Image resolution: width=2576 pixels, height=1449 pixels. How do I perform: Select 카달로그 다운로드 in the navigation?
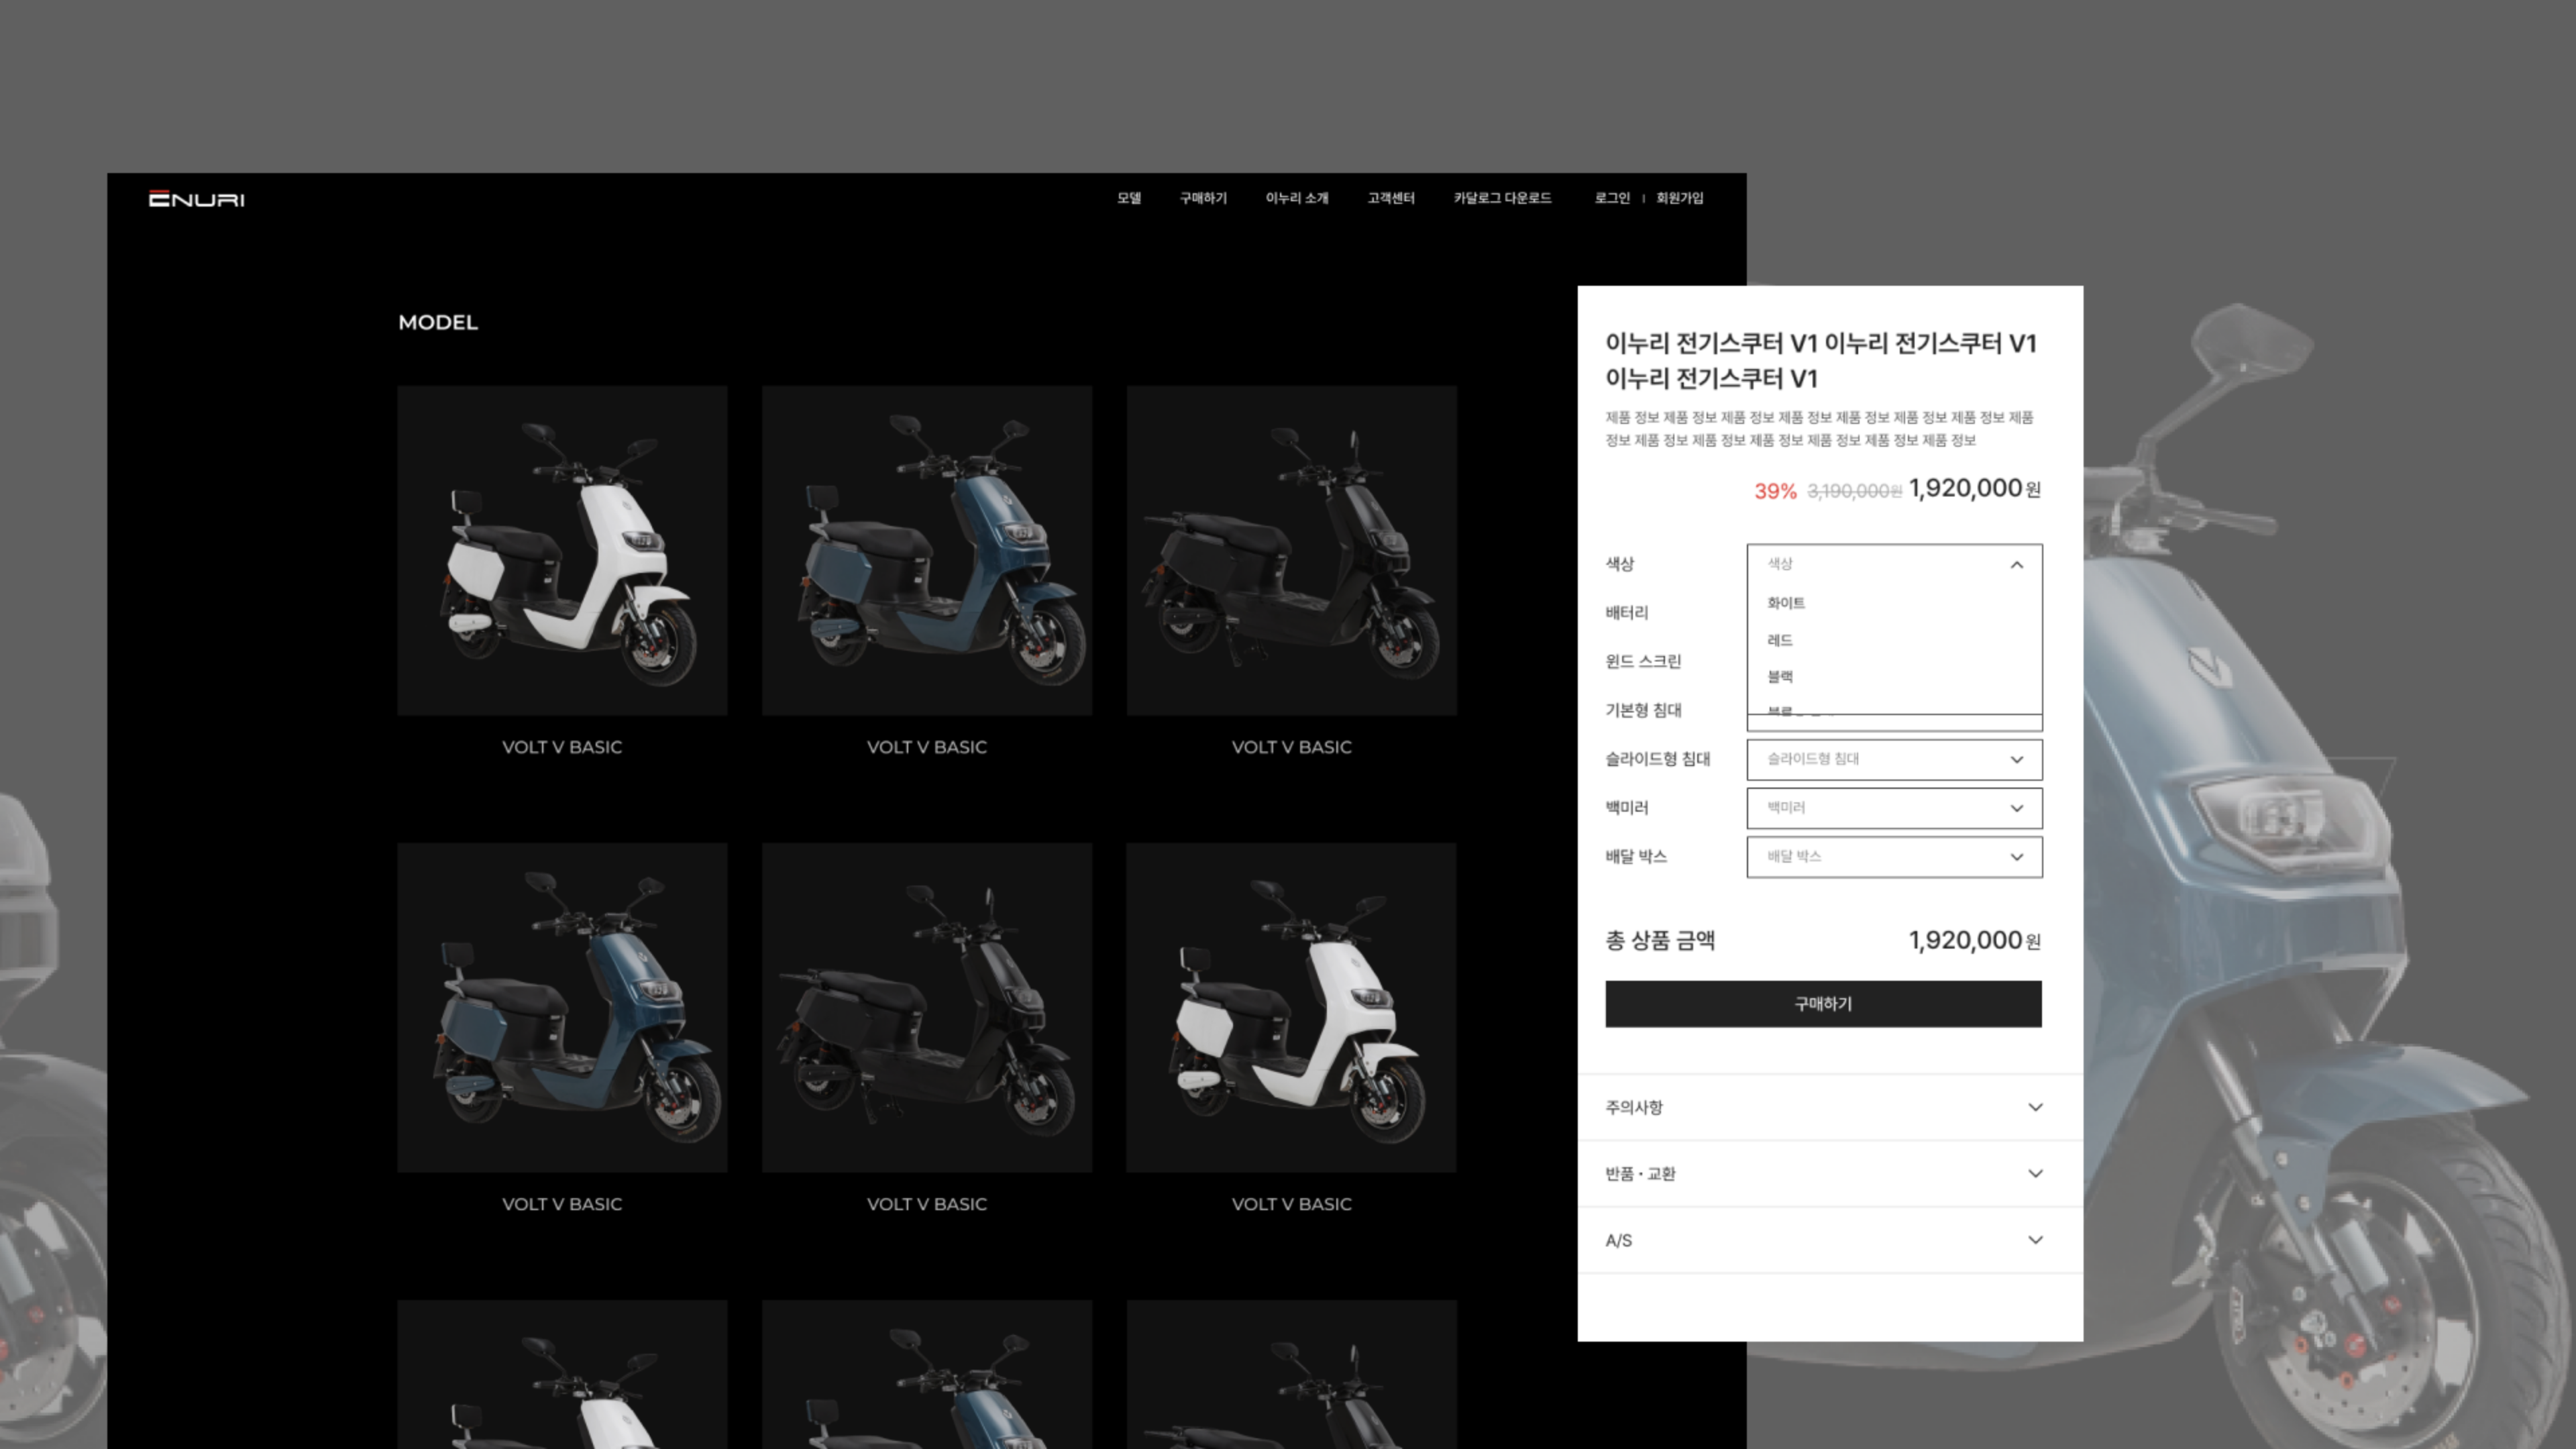1502,198
